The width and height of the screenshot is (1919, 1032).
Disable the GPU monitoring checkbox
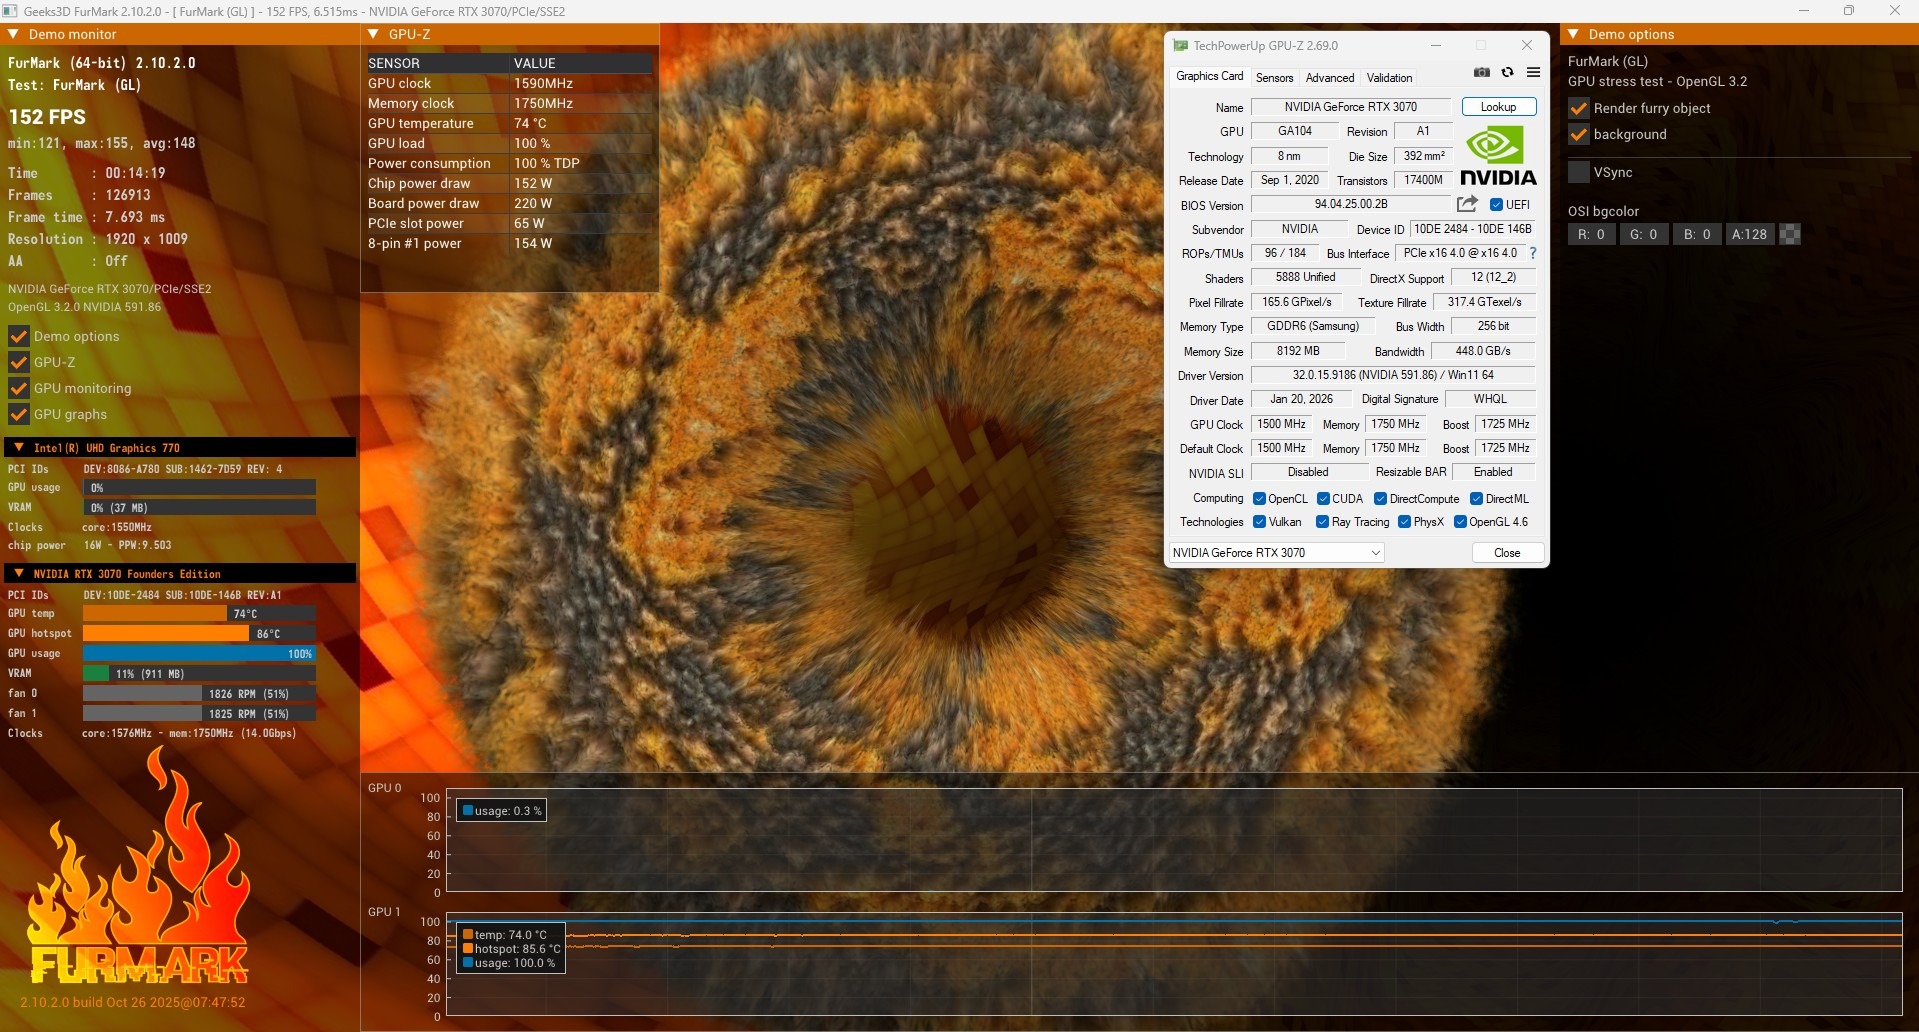(x=18, y=388)
